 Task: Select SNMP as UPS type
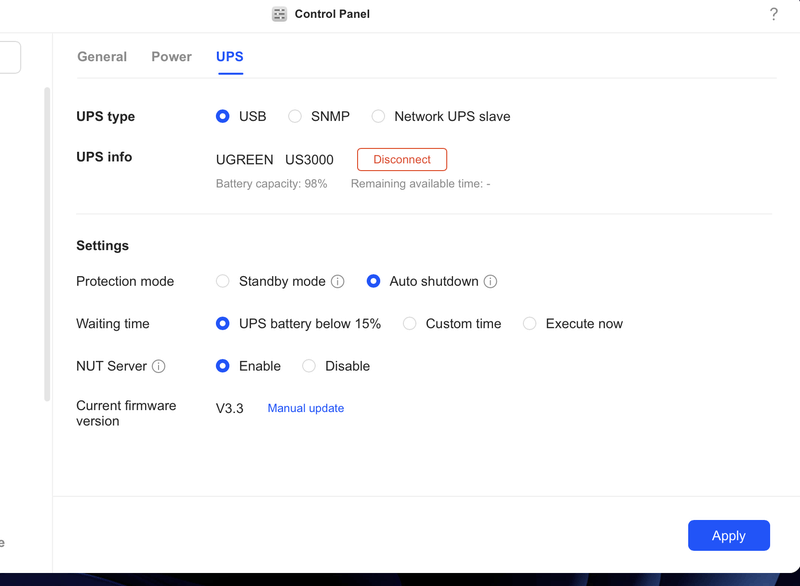295,117
